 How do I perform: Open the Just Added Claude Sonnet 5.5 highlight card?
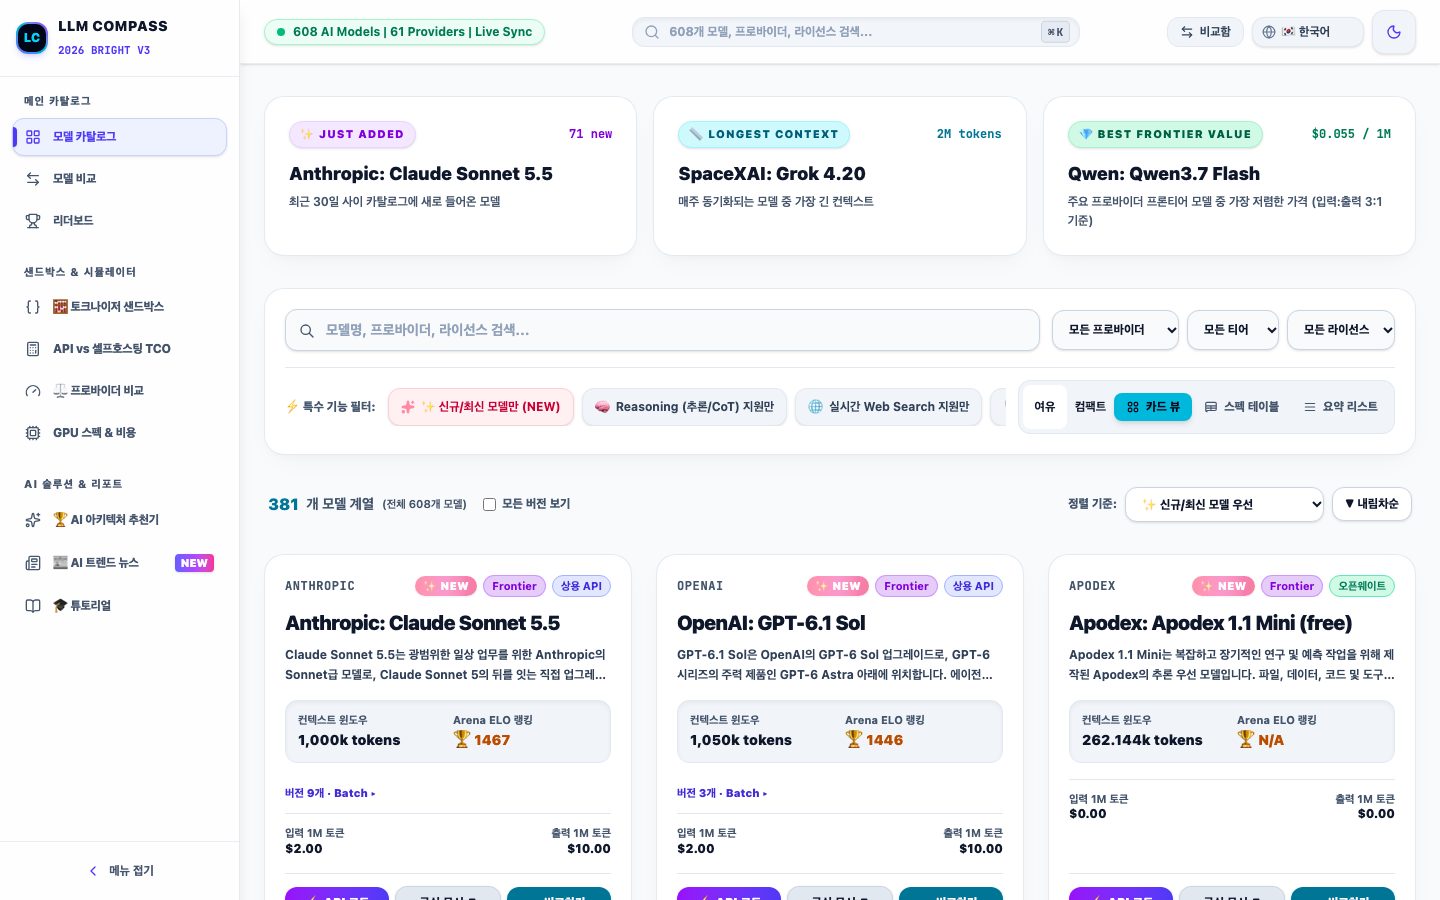click(450, 176)
